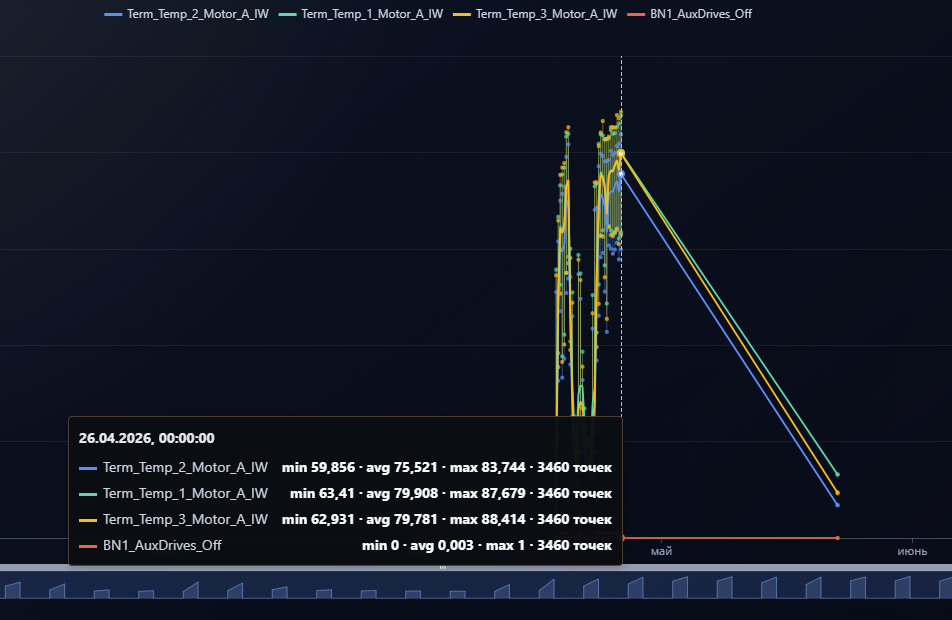The height and width of the screenshot is (620, 952).
Task: Select the highlighted blue point on dashed cursor line
Action: (x=621, y=174)
